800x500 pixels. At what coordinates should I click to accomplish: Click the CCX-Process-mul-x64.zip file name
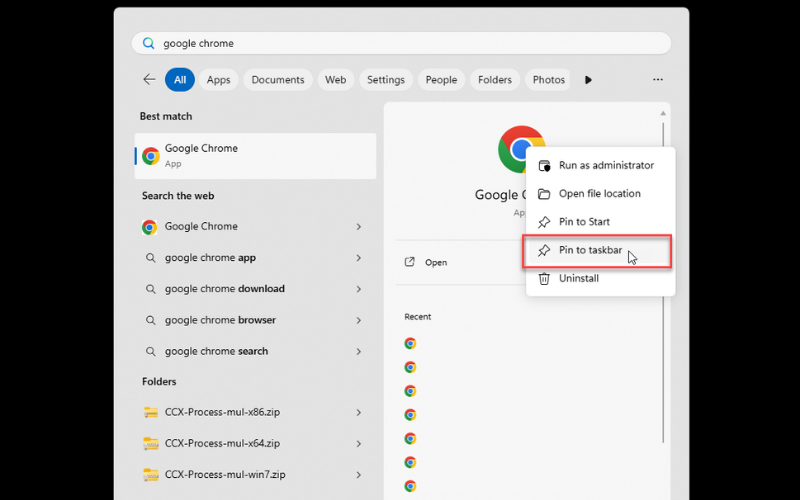click(x=222, y=443)
